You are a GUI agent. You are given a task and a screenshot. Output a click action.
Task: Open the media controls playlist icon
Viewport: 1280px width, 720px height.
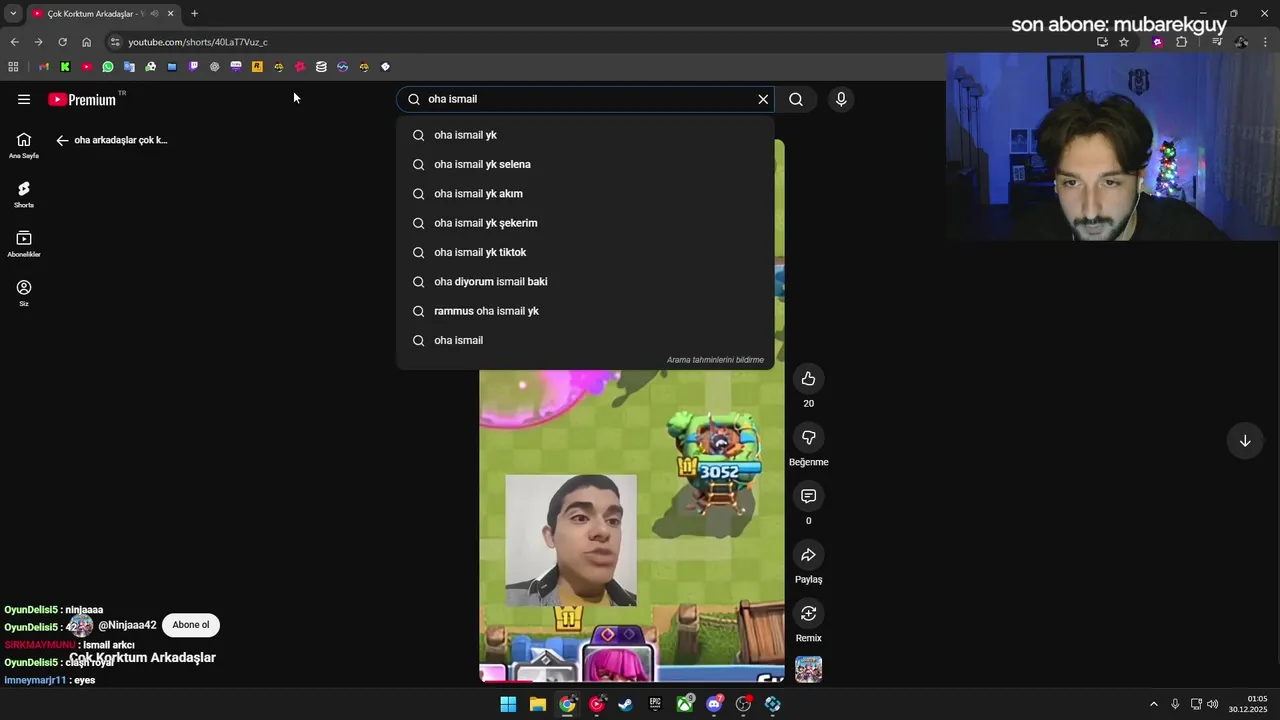tap(1217, 42)
